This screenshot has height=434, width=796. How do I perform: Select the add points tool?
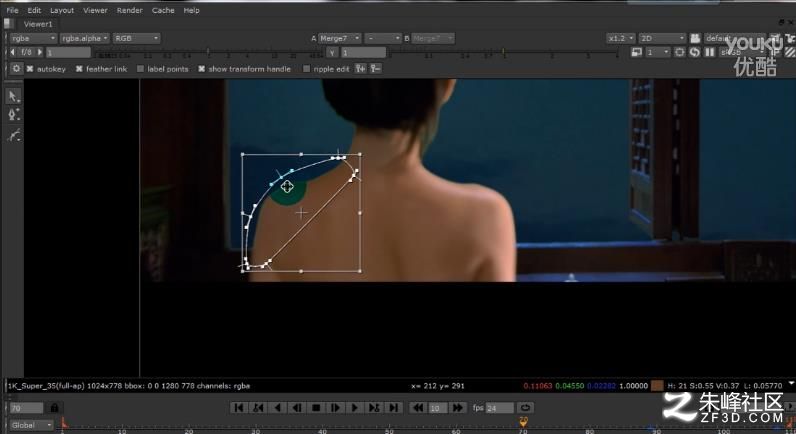pyautogui.click(x=13, y=115)
